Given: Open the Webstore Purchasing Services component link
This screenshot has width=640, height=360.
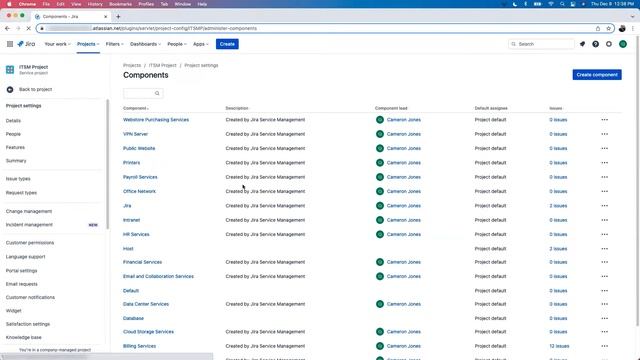Looking at the screenshot, I should click(x=156, y=120).
